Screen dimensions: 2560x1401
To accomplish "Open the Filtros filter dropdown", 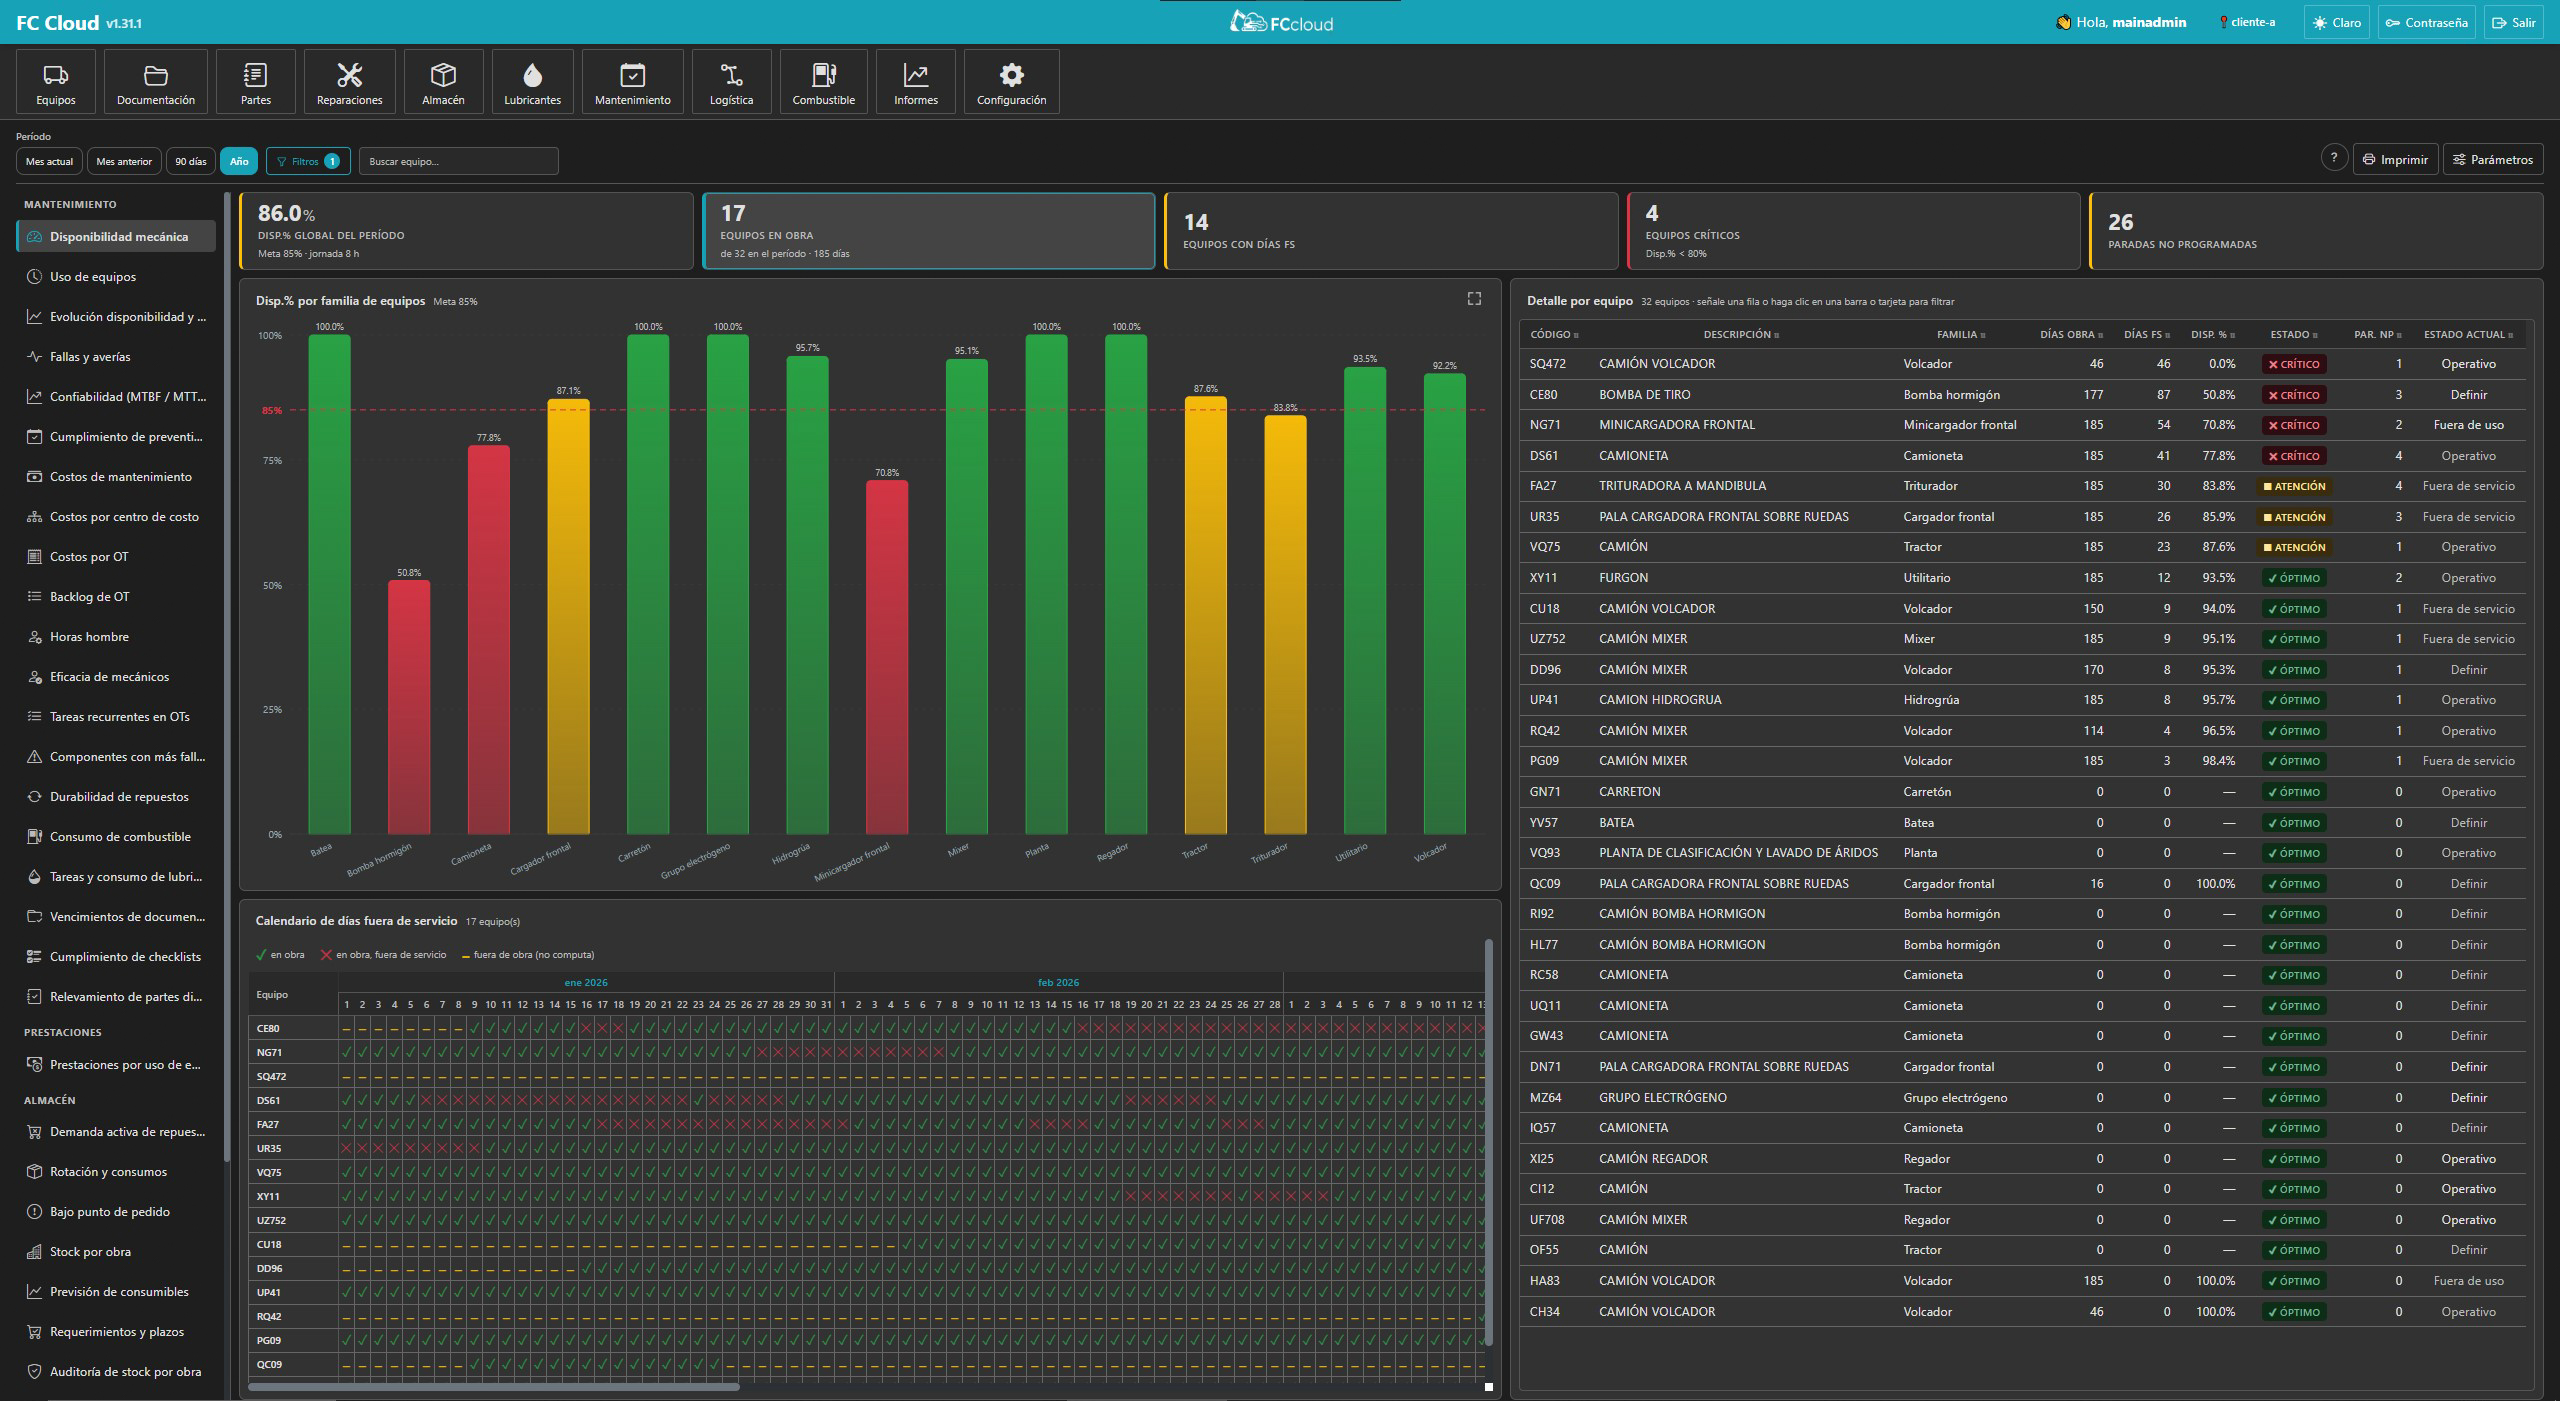I will (x=308, y=161).
